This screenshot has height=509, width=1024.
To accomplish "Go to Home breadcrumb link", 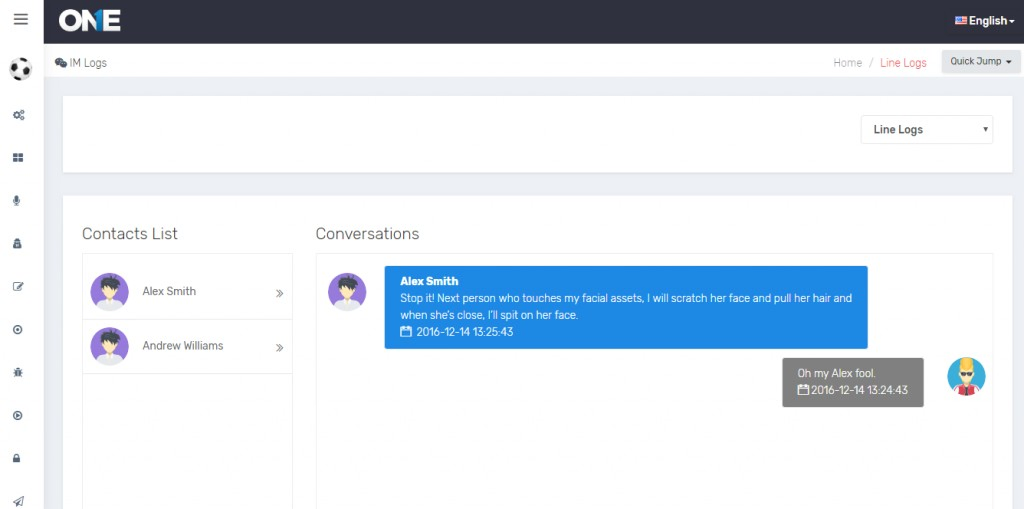I will click(x=847, y=63).
